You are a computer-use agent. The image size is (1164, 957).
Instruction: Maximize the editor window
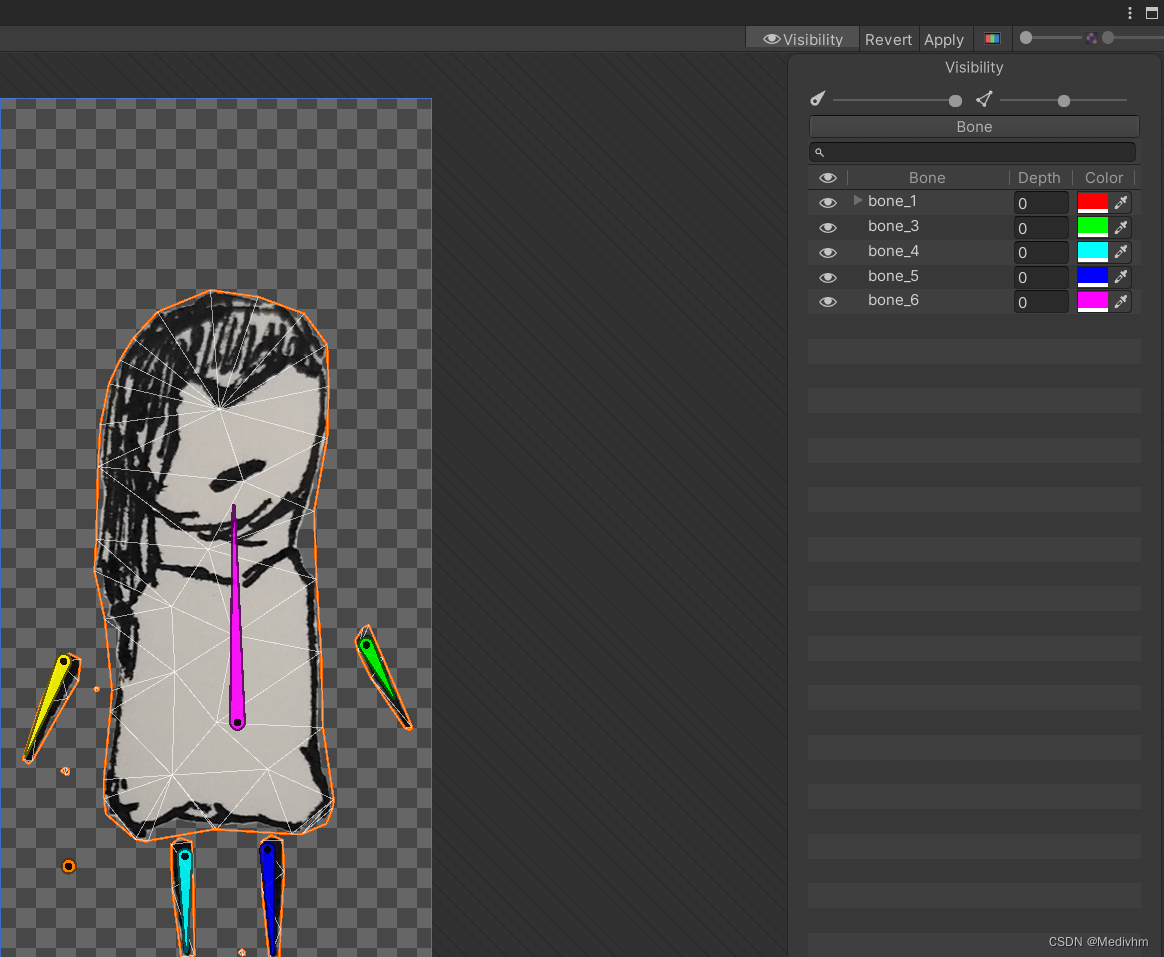(1151, 13)
